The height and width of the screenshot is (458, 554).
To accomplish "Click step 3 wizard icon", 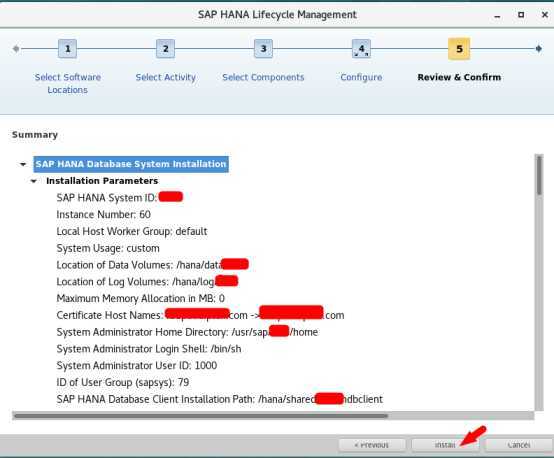I will (x=263, y=49).
